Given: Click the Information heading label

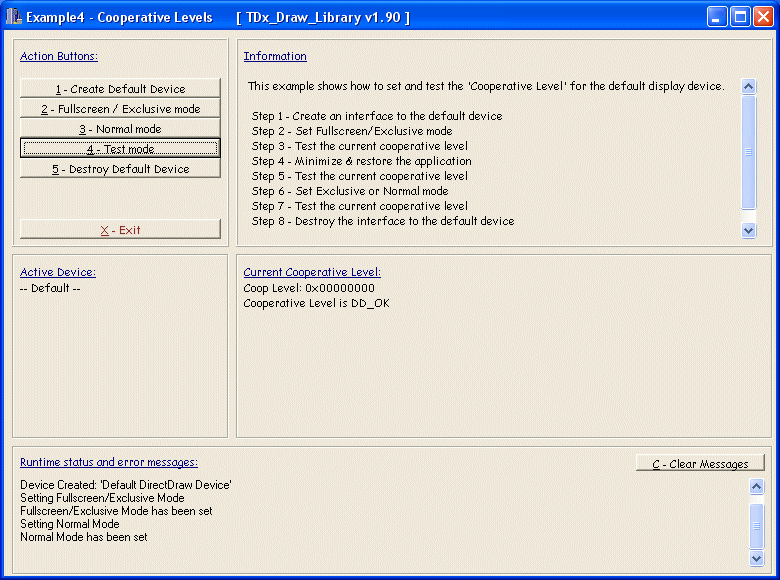Looking at the screenshot, I should [275, 56].
